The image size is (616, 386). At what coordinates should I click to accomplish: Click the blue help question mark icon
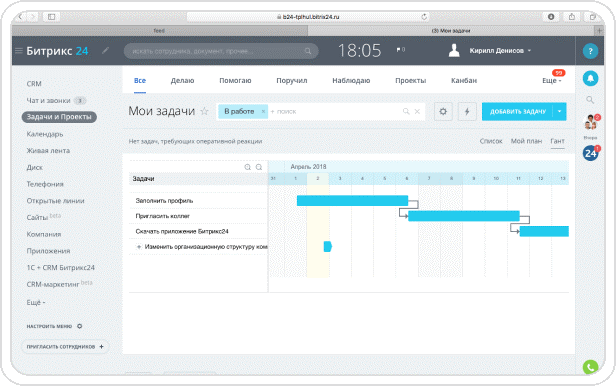click(x=590, y=51)
